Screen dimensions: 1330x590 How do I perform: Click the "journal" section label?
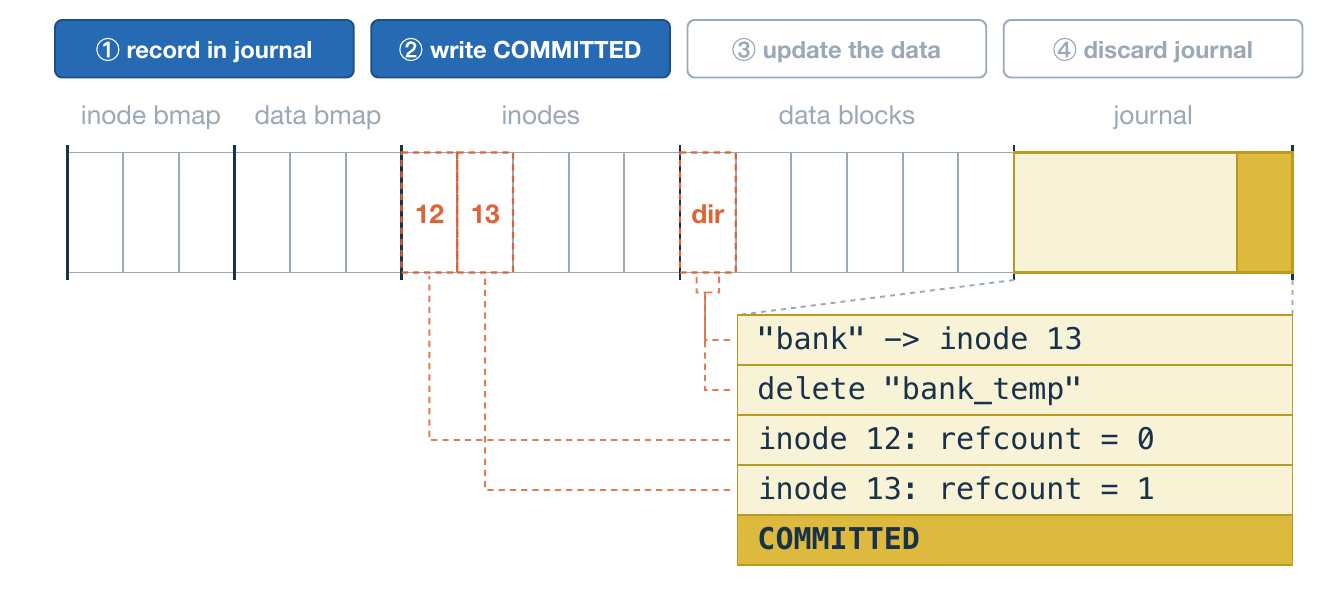pyautogui.click(x=1153, y=116)
